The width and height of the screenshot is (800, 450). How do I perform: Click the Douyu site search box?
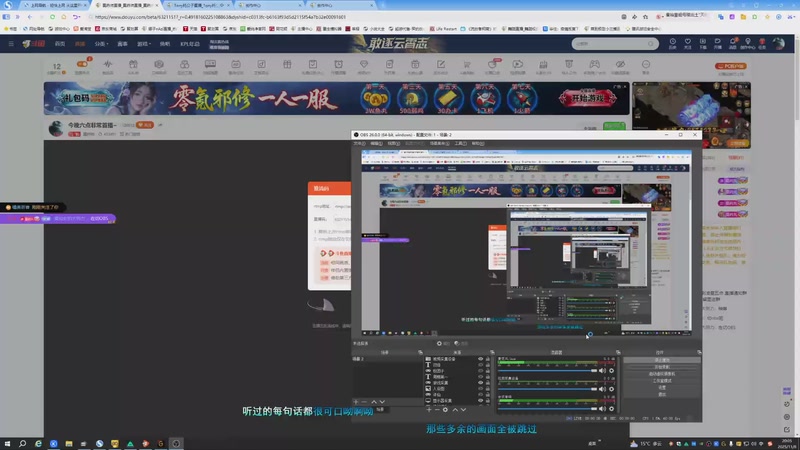[x=615, y=44]
